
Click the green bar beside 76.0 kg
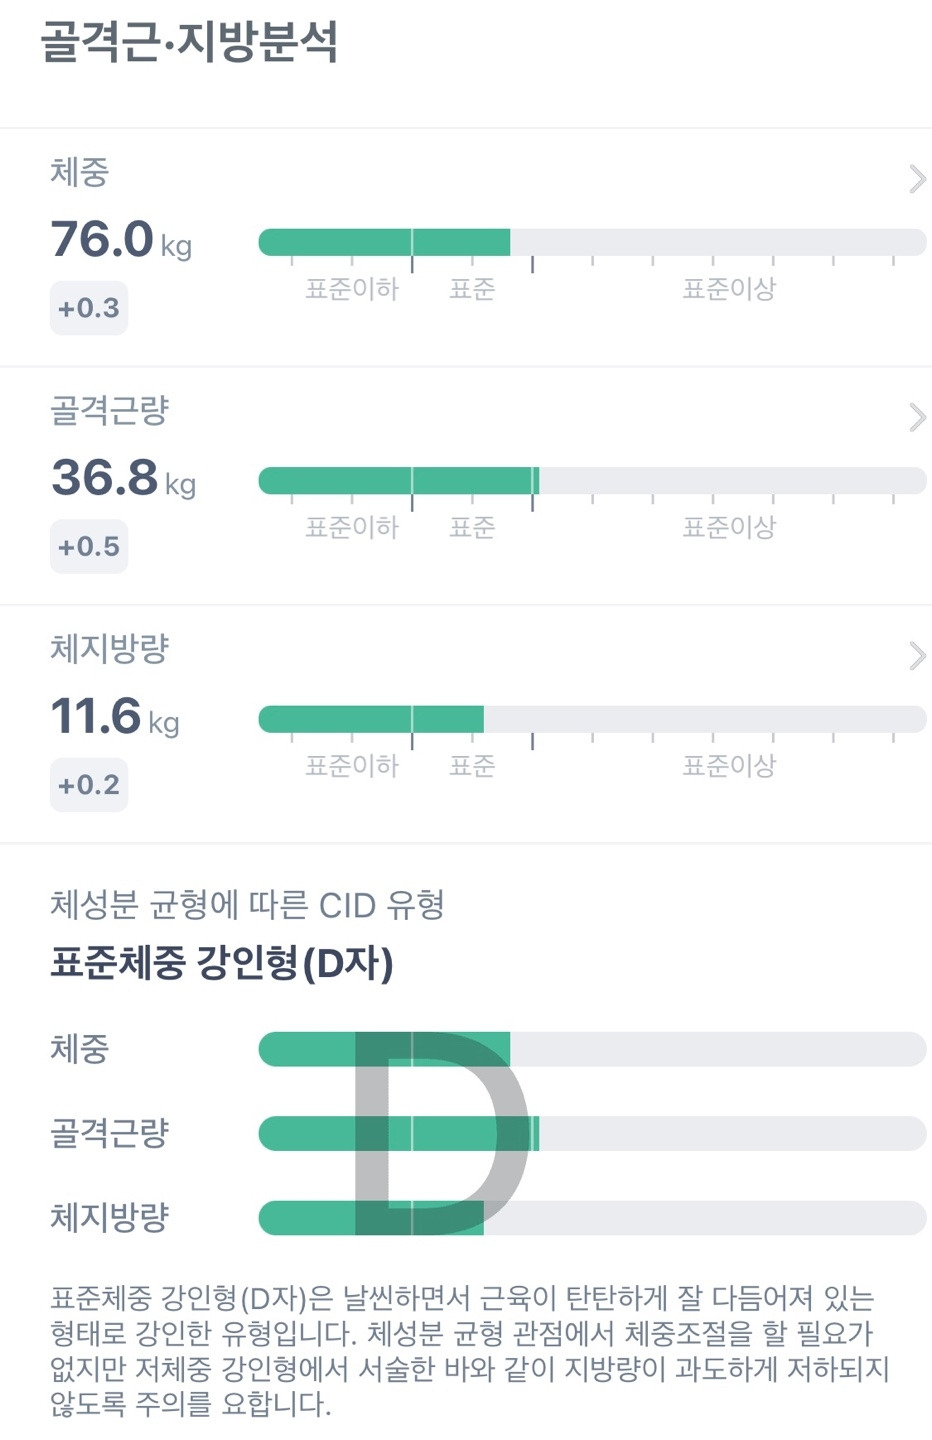[384, 242]
